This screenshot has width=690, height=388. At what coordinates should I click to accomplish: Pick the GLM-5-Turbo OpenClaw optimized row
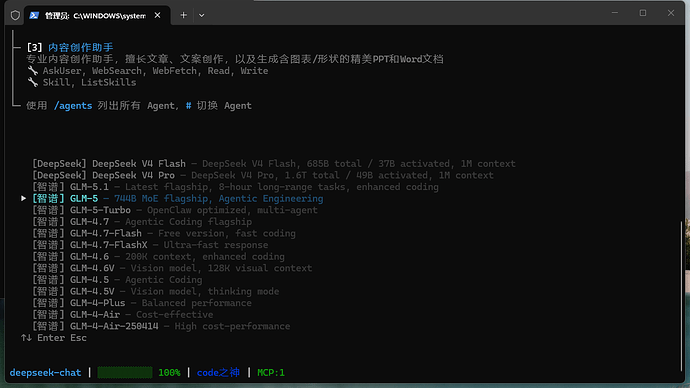click(175, 210)
